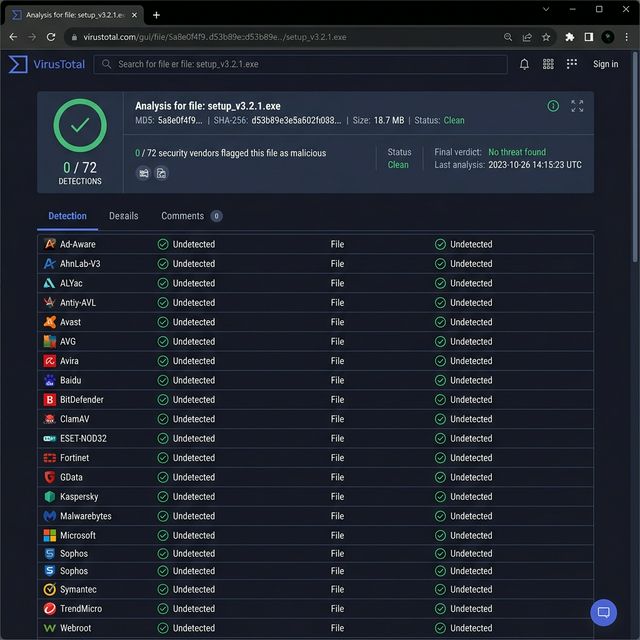Click the BitDefender vendor icon

tap(50, 400)
